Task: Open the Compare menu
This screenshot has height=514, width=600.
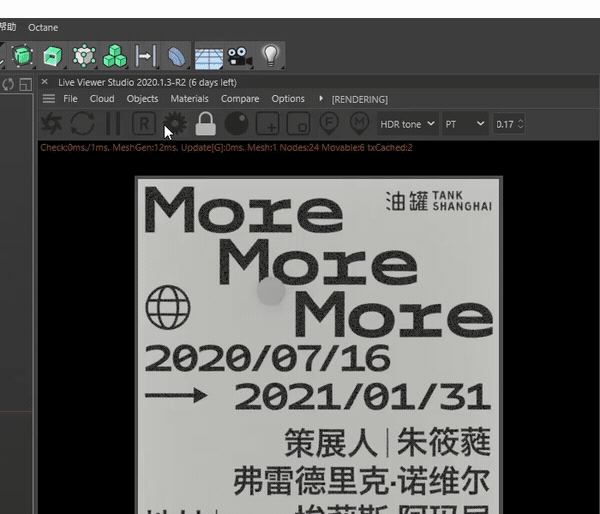Action: coord(240,99)
